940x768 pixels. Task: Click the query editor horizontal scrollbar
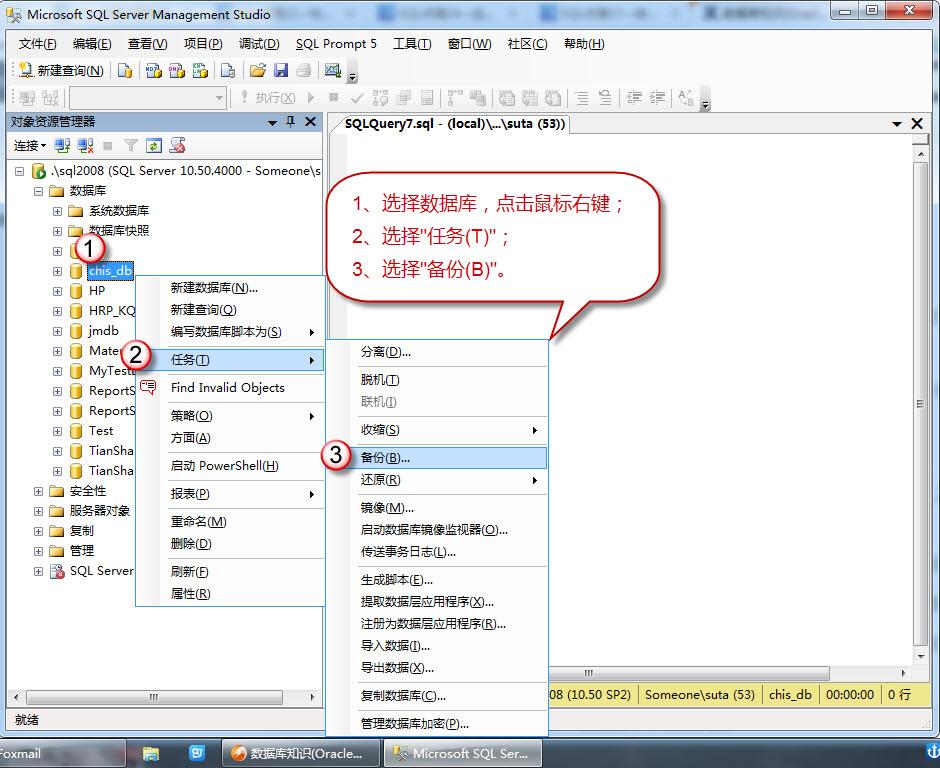click(689, 673)
